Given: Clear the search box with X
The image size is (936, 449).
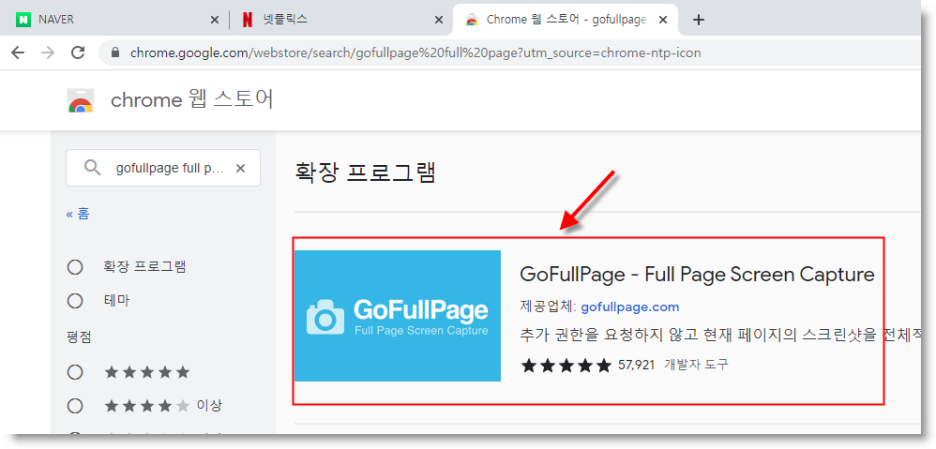Looking at the screenshot, I should pyautogui.click(x=241, y=168).
